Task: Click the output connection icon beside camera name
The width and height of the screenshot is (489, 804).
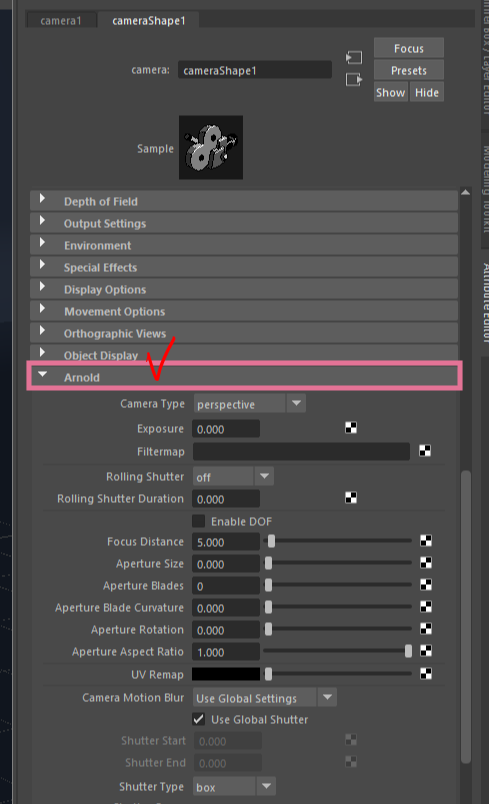Action: [x=354, y=79]
